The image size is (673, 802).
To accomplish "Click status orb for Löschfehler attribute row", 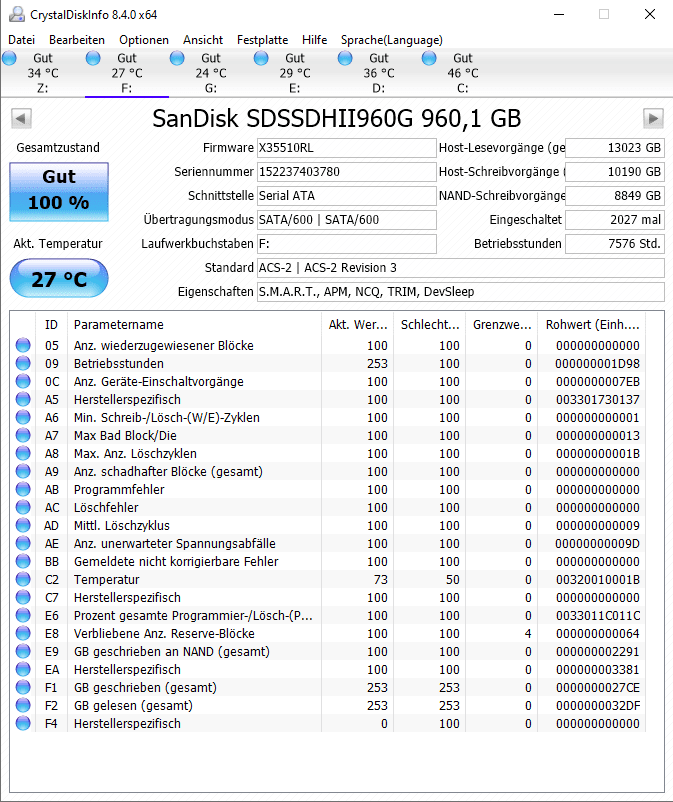I will 23,508.
